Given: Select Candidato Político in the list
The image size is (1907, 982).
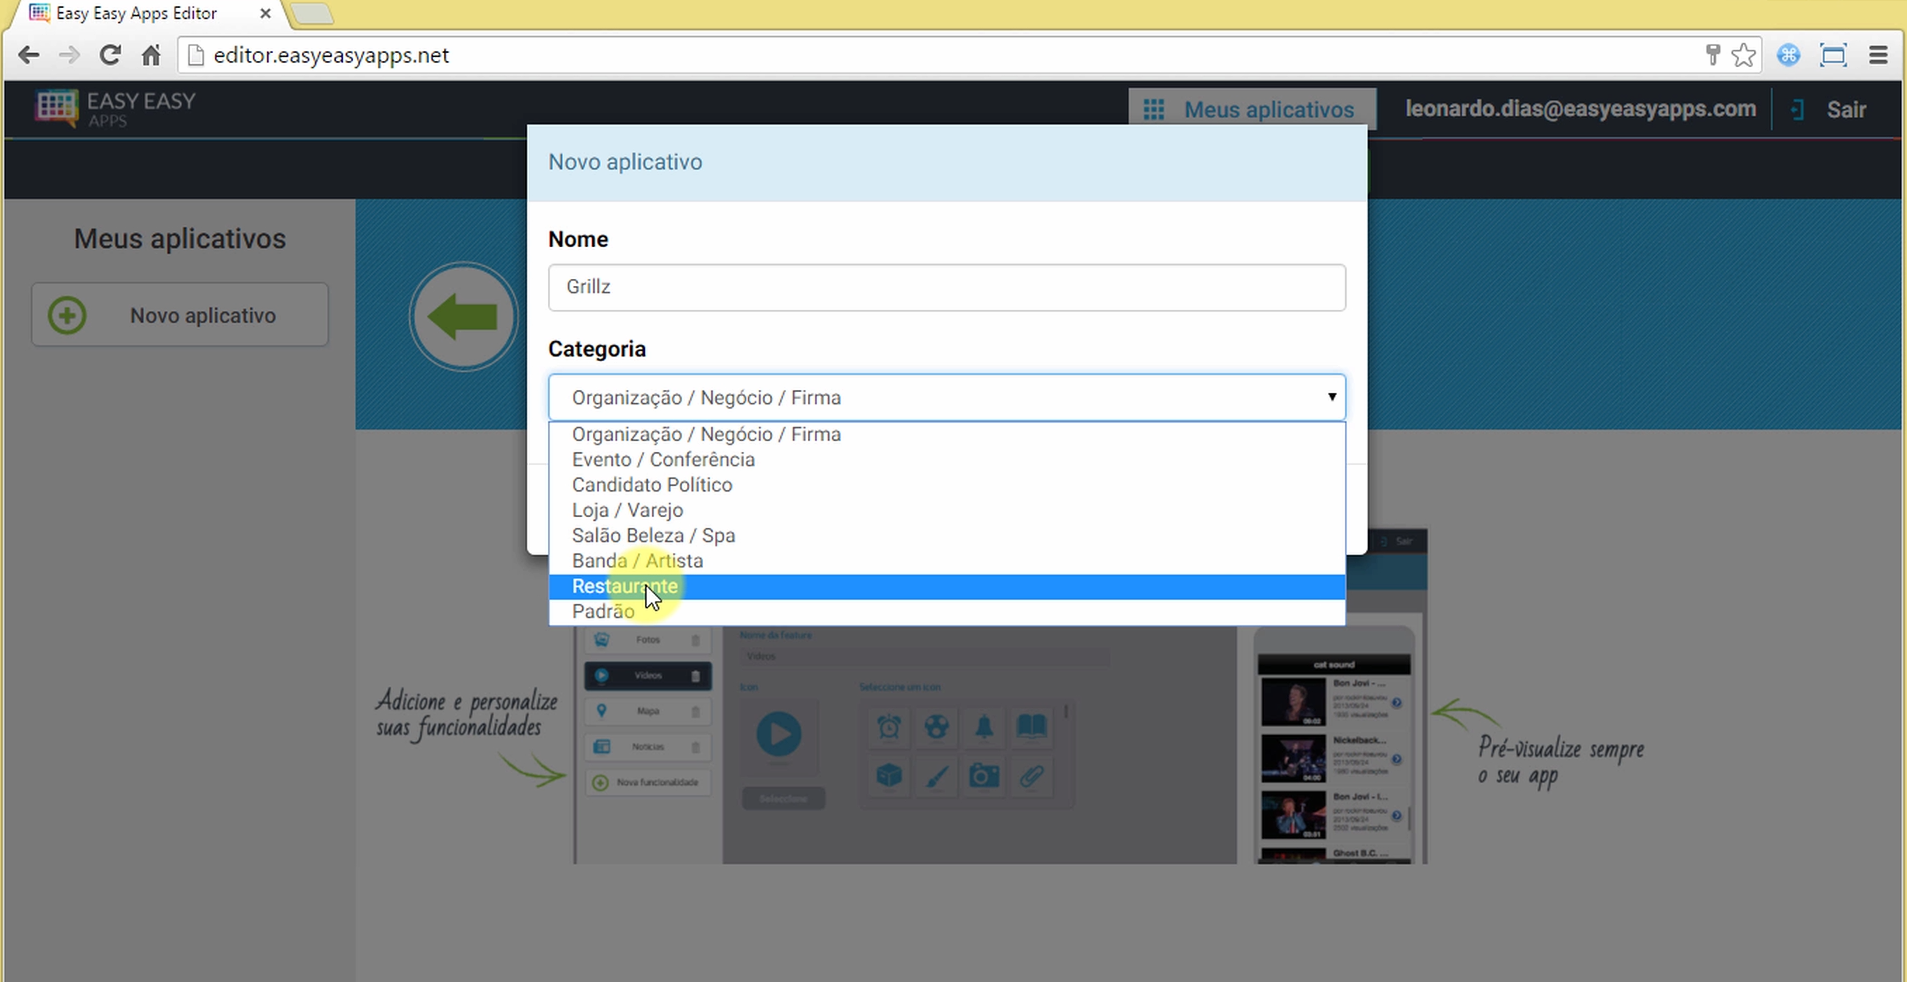Looking at the screenshot, I should coord(652,485).
